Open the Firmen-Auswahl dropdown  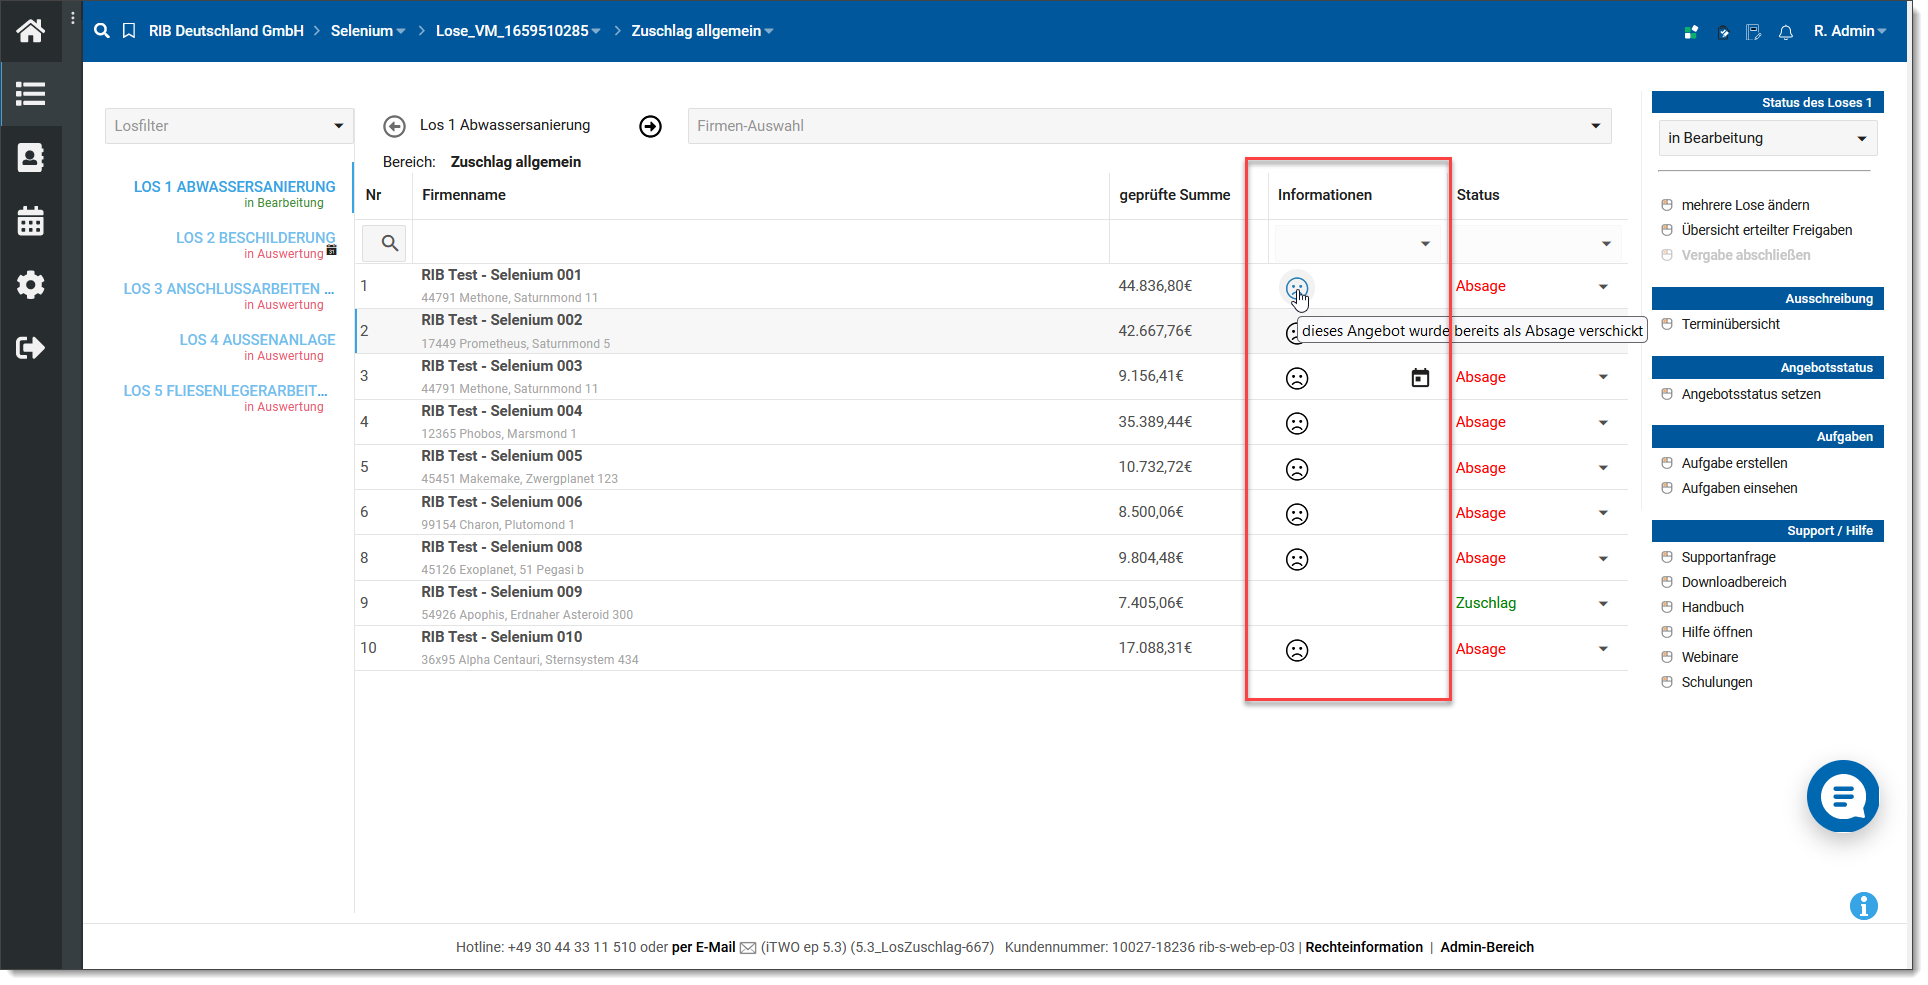click(x=1149, y=126)
